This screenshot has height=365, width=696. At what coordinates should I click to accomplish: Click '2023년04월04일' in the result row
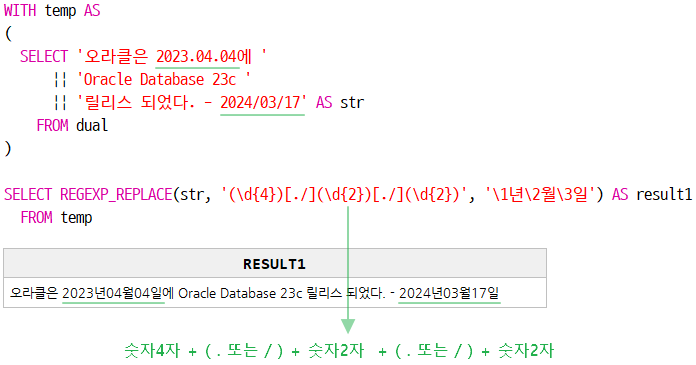[113, 293]
